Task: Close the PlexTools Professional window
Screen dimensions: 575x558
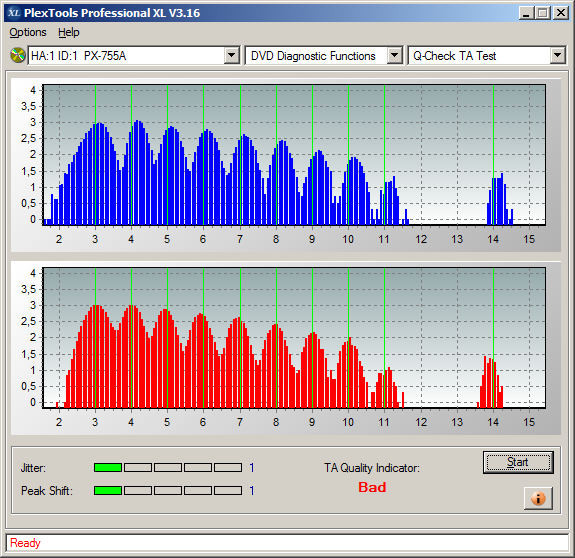Action: tap(561, 13)
